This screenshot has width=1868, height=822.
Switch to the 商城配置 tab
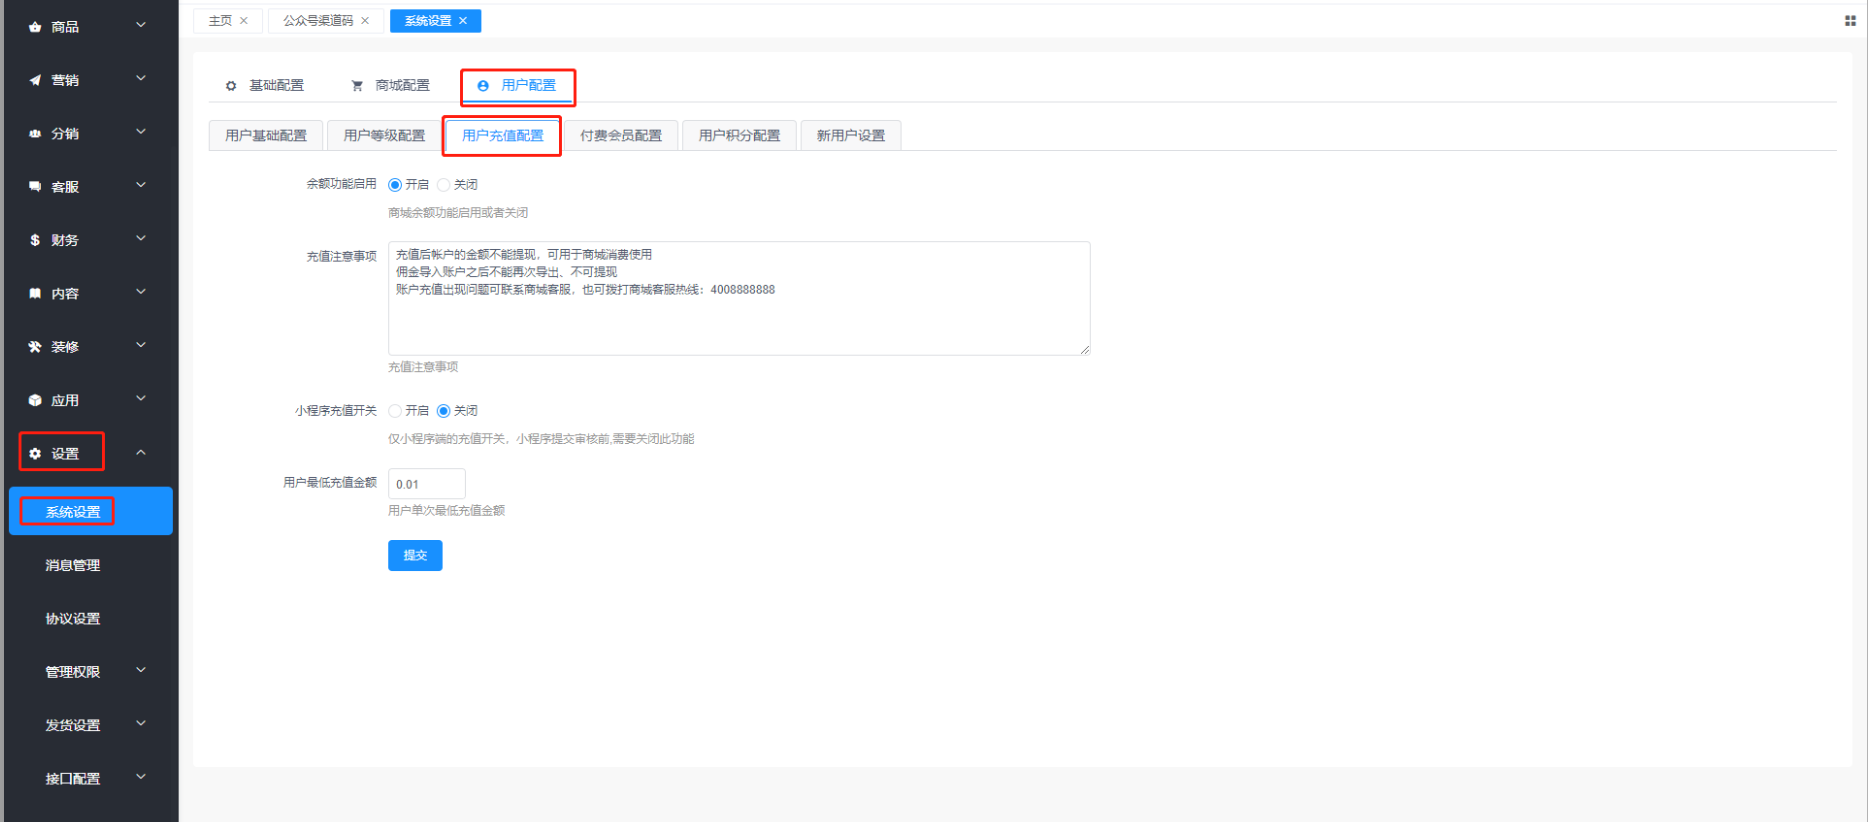tap(391, 86)
